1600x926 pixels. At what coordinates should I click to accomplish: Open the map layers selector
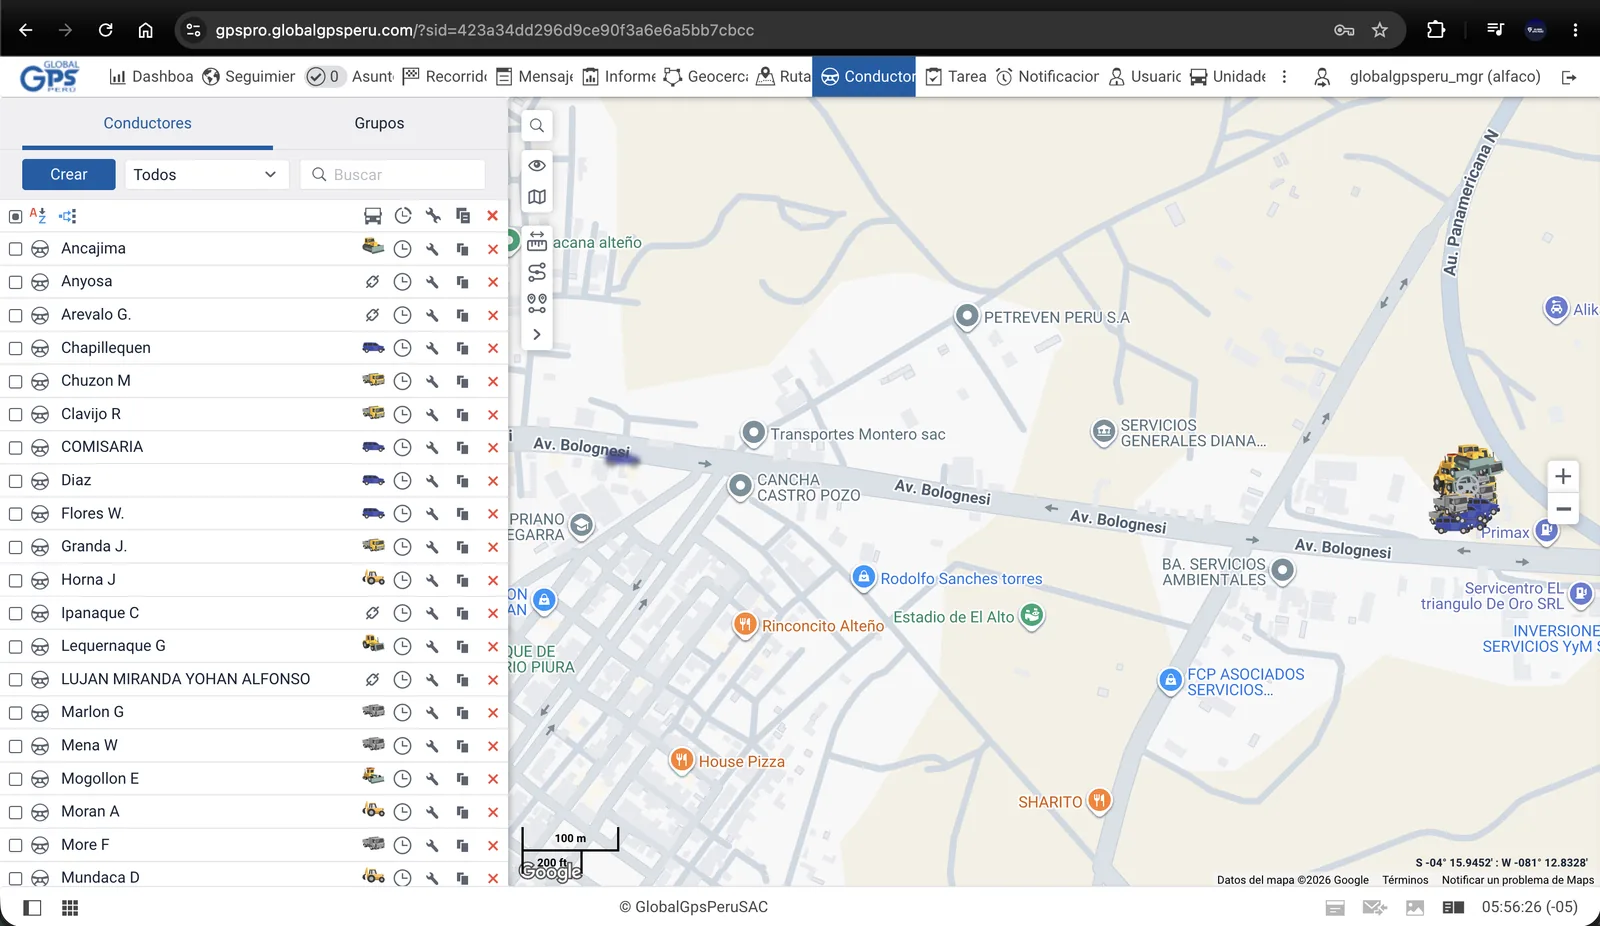[537, 197]
